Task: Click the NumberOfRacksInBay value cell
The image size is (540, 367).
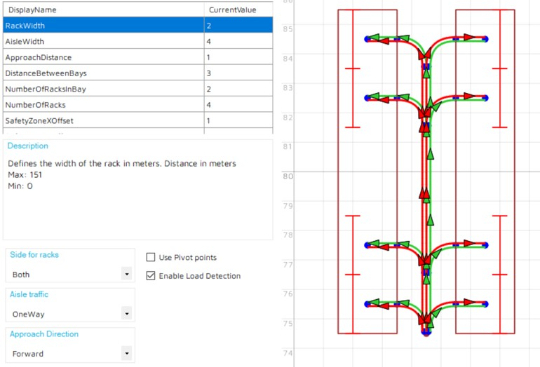Action: (238, 89)
